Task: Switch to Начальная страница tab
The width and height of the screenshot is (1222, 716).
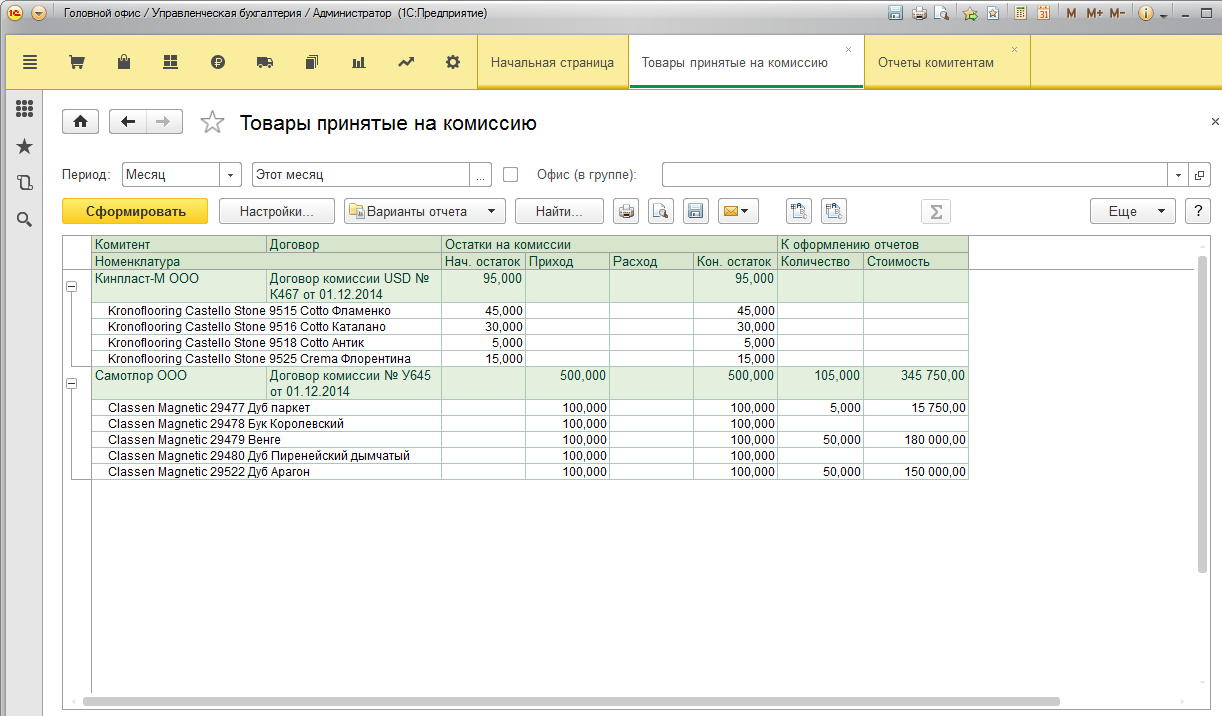Action: 552,62
